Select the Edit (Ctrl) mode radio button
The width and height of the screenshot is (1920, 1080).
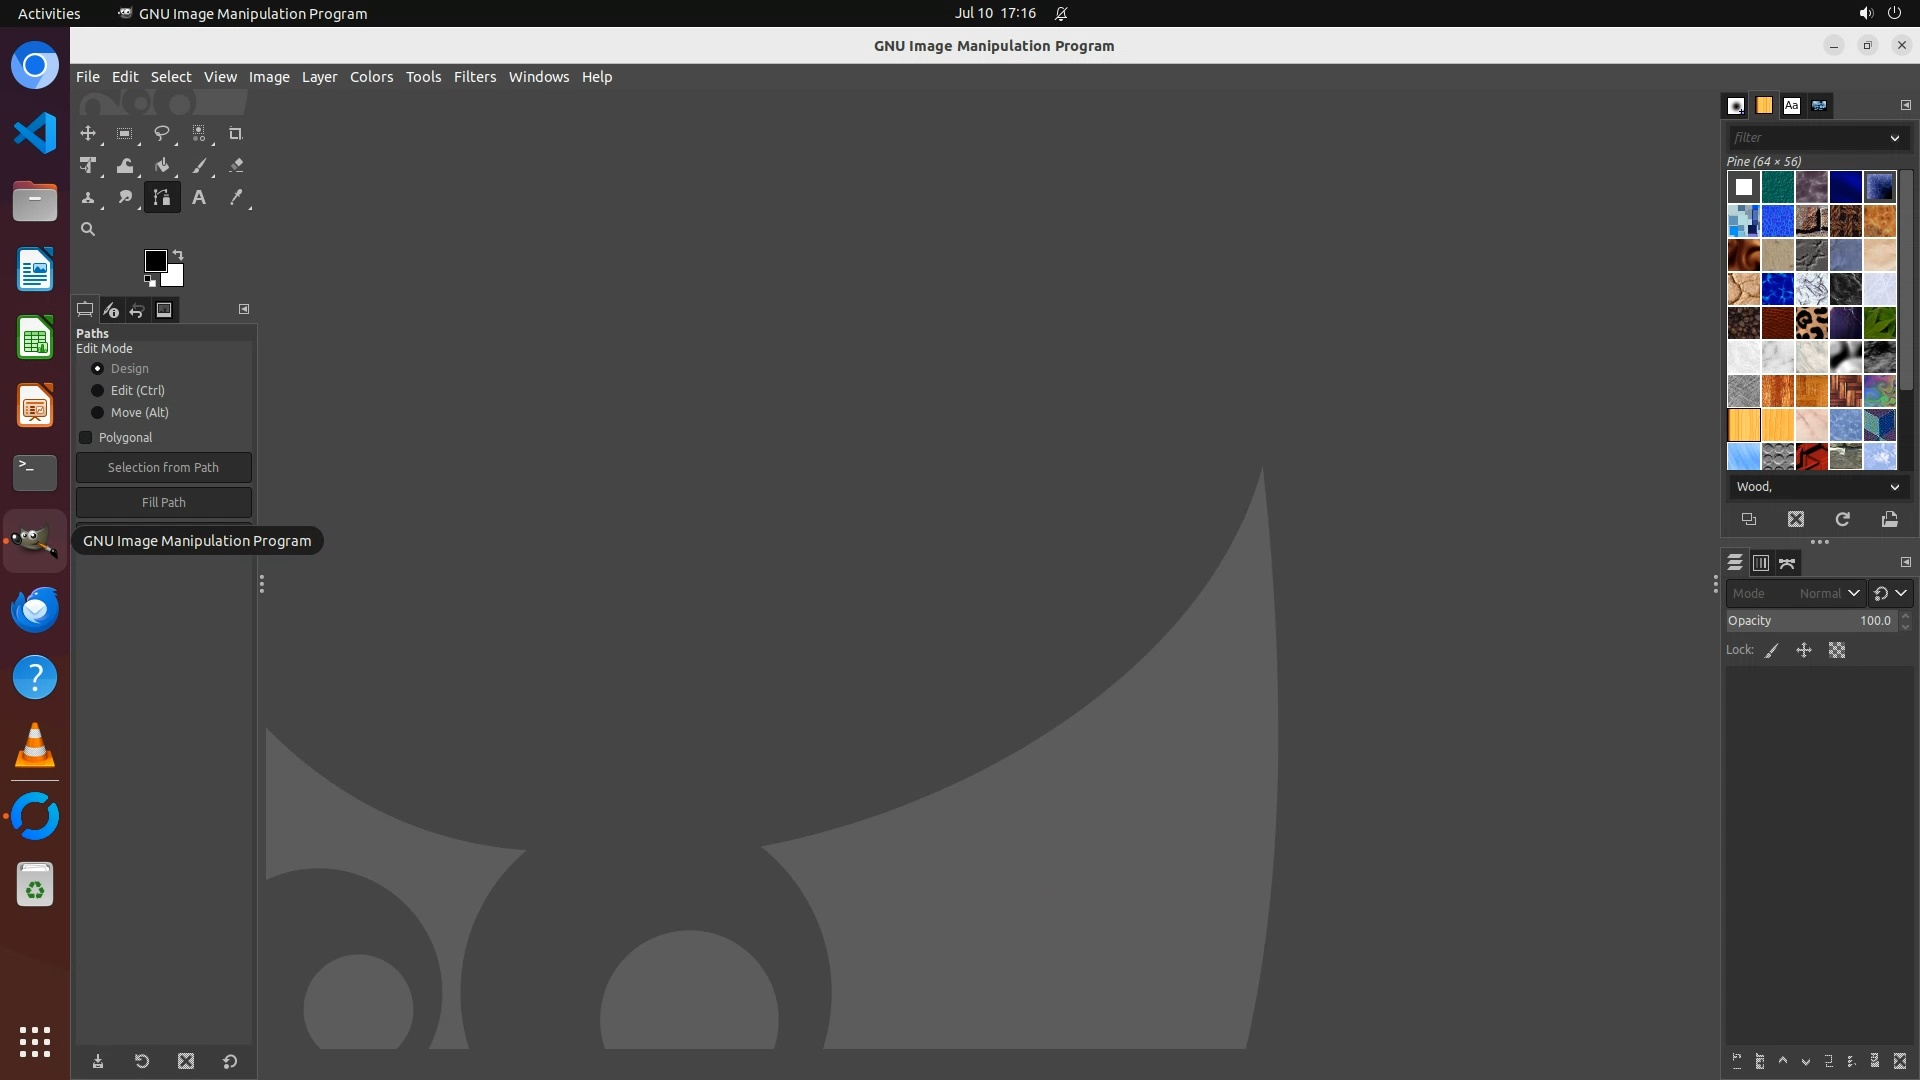[x=98, y=391]
